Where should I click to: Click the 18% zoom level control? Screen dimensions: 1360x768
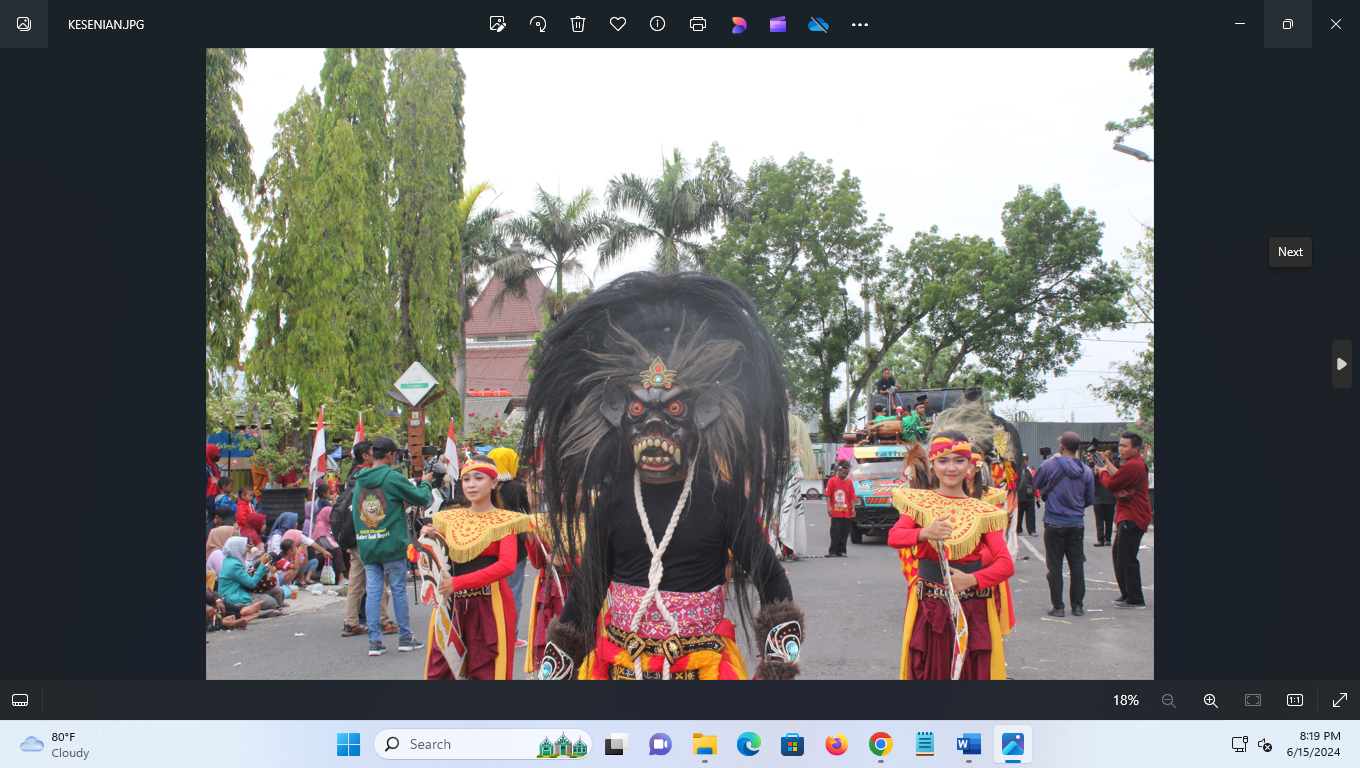pos(1125,700)
